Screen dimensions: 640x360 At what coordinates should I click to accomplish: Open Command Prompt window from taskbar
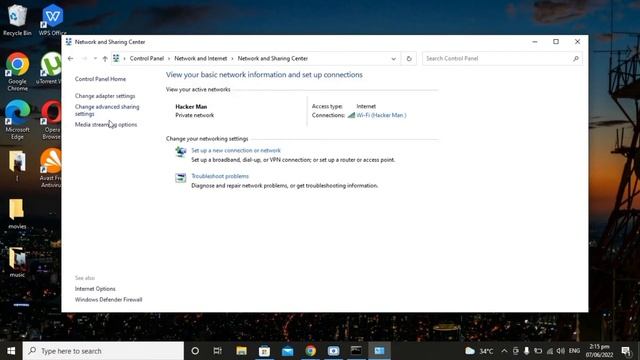pyautogui.click(x=356, y=351)
